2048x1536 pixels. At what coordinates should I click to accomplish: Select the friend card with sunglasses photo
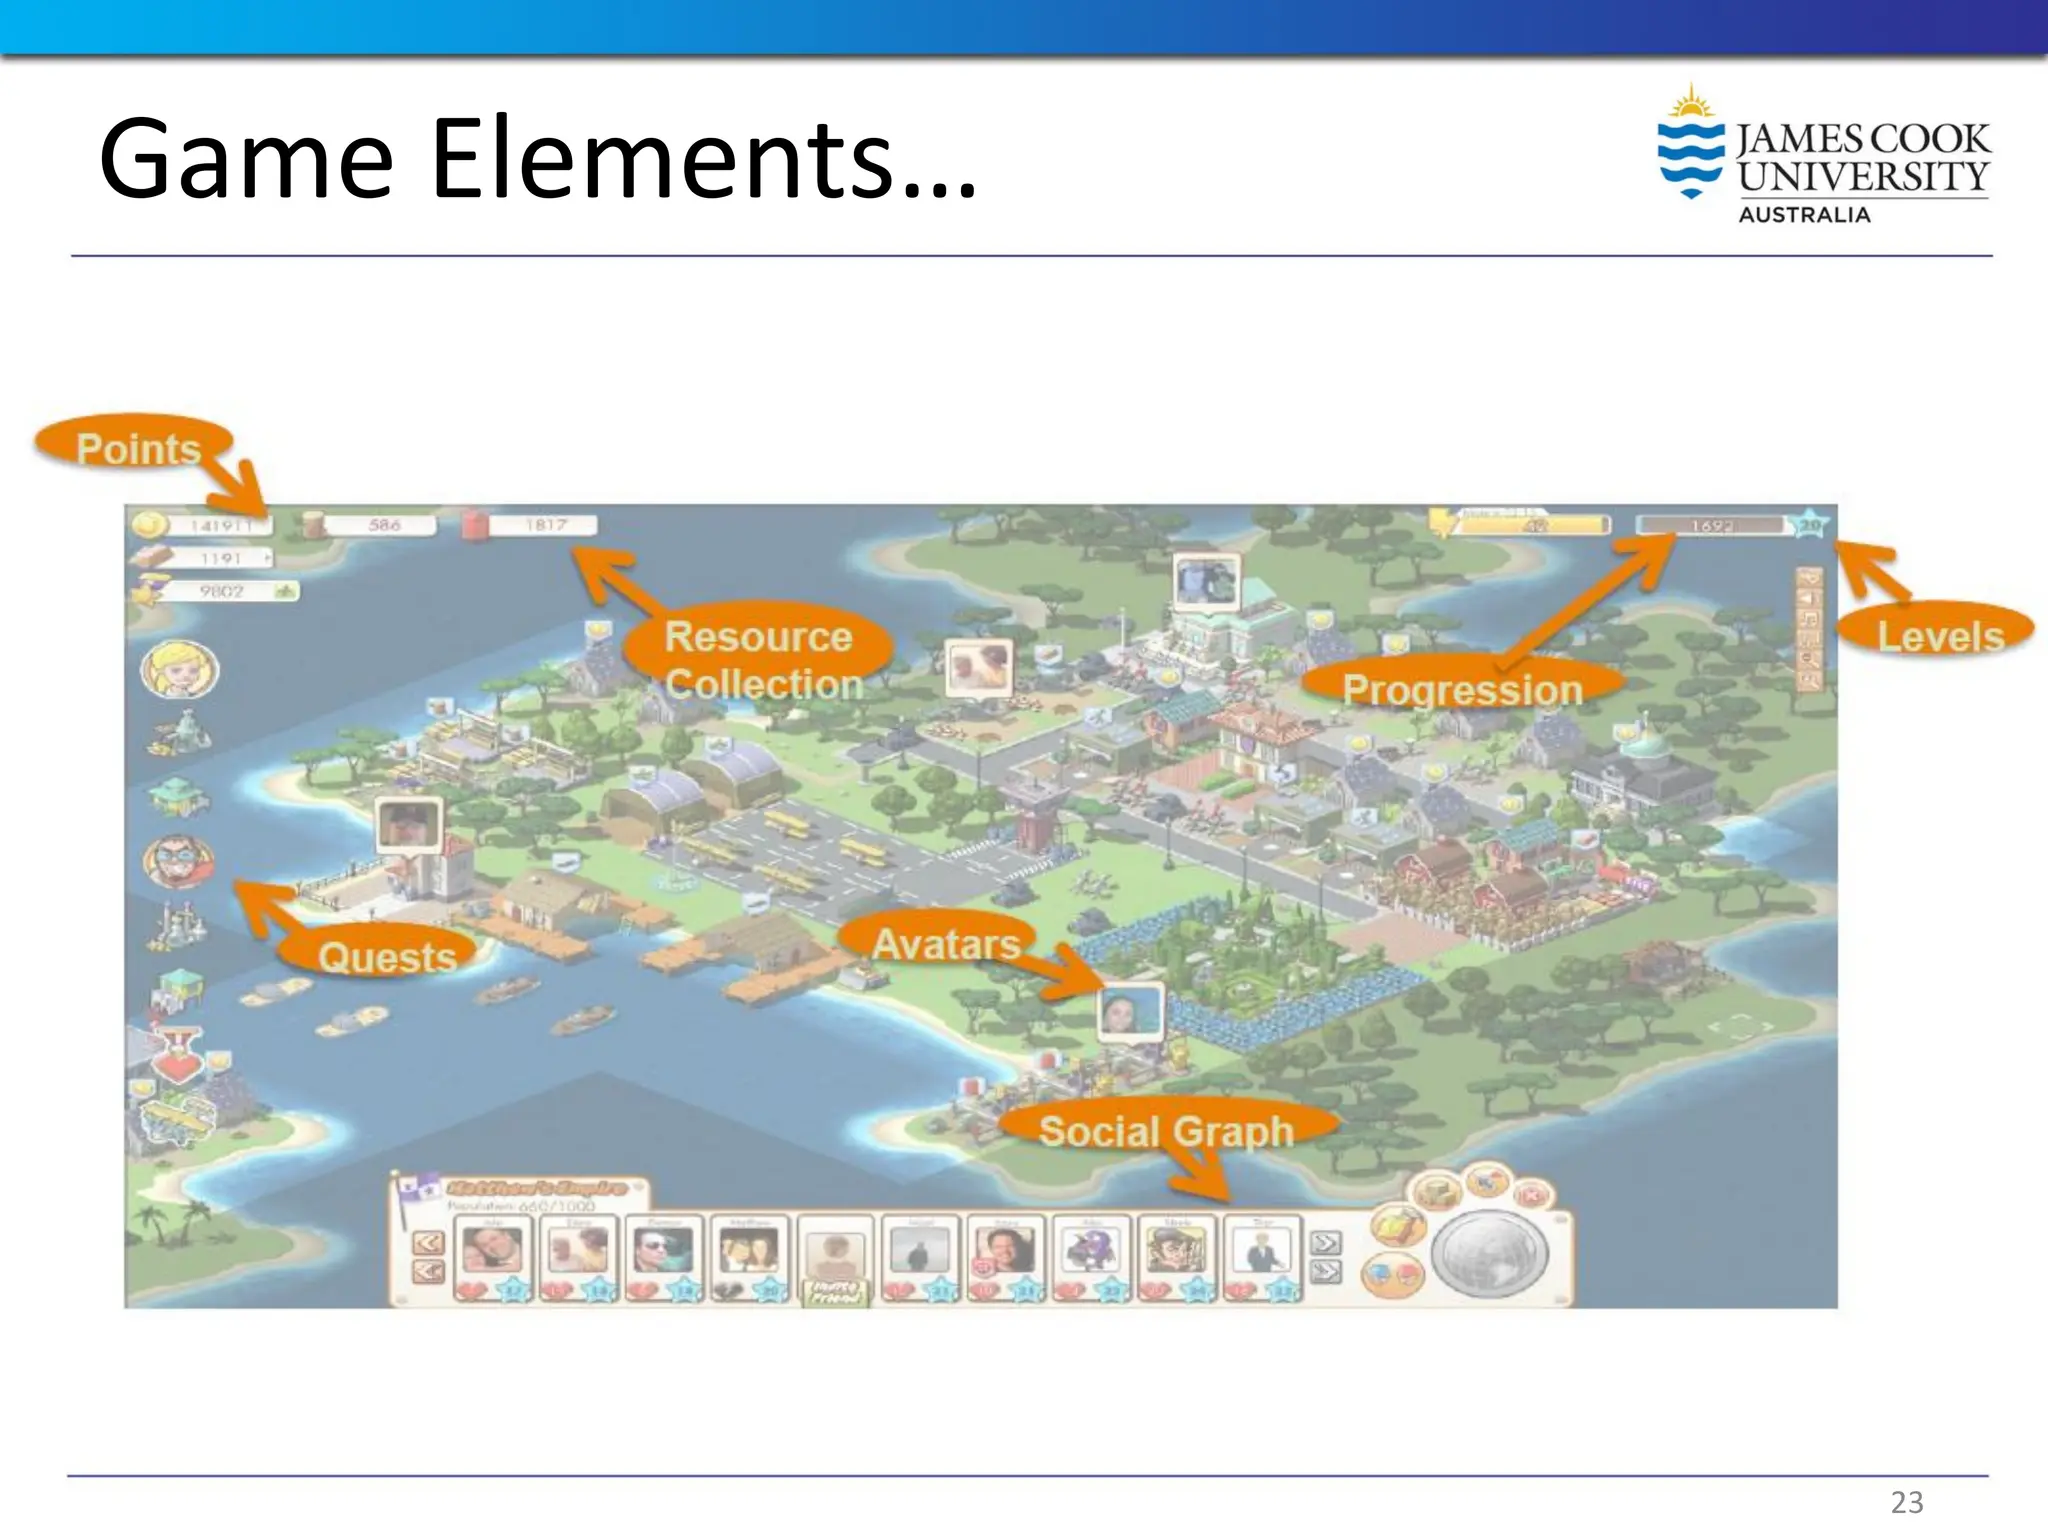[x=664, y=1258]
